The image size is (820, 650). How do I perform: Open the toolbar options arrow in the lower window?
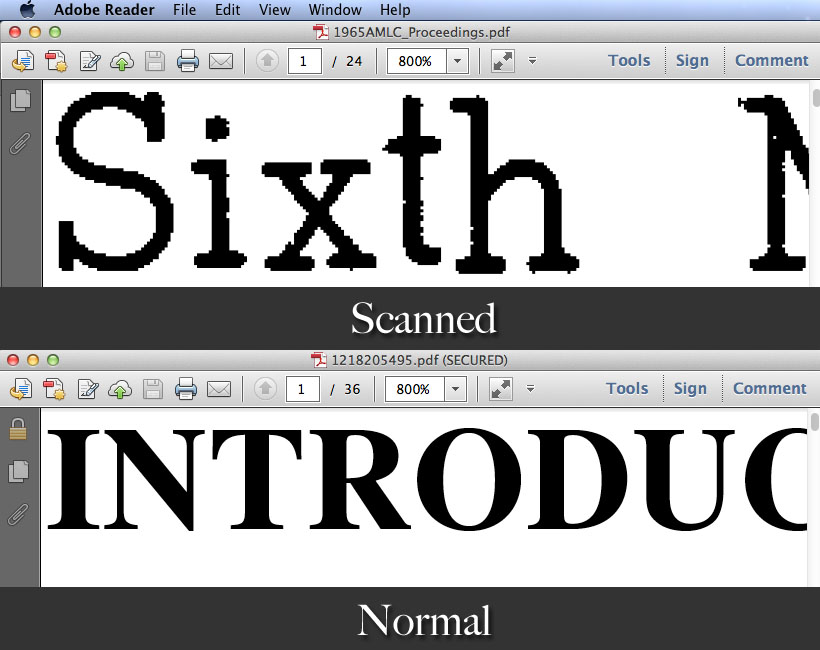pyautogui.click(x=530, y=389)
